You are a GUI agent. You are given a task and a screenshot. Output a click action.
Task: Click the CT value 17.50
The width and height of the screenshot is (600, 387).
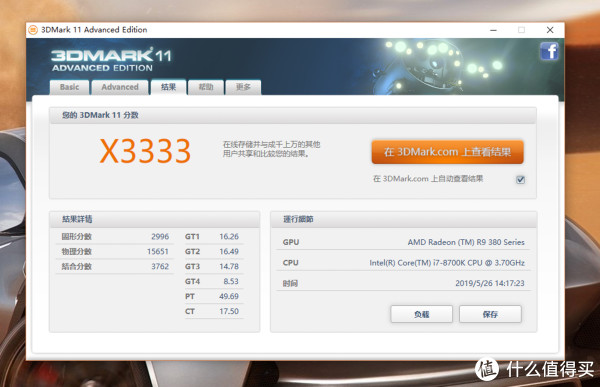tap(229, 311)
